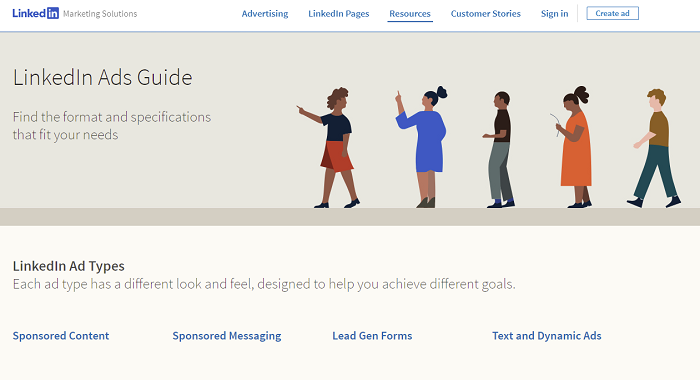Open the LinkedIn Pages menu
Image resolution: width=700 pixels, height=380 pixels.
click(338, 14)
